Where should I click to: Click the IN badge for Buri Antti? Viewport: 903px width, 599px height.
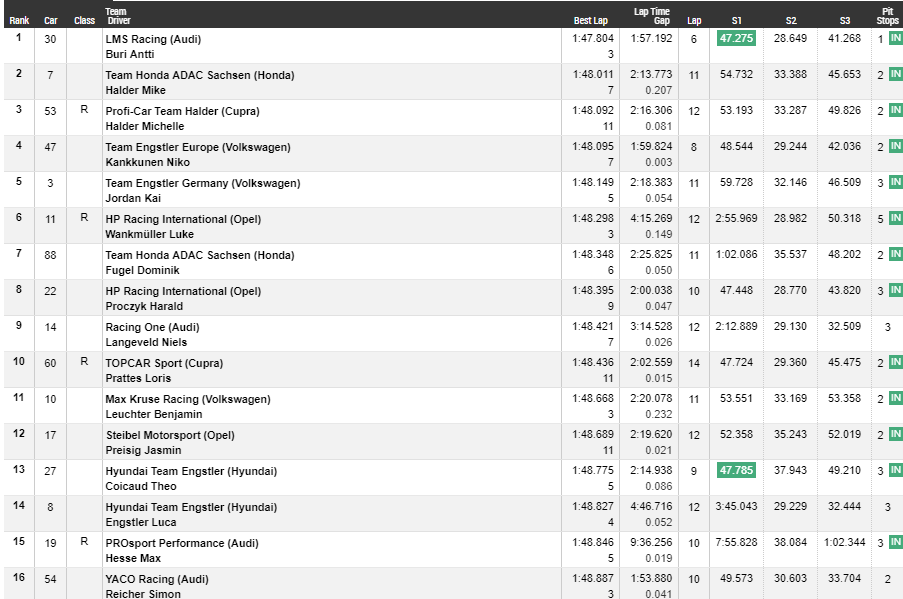pyautogui.click(x=896, y=38)
